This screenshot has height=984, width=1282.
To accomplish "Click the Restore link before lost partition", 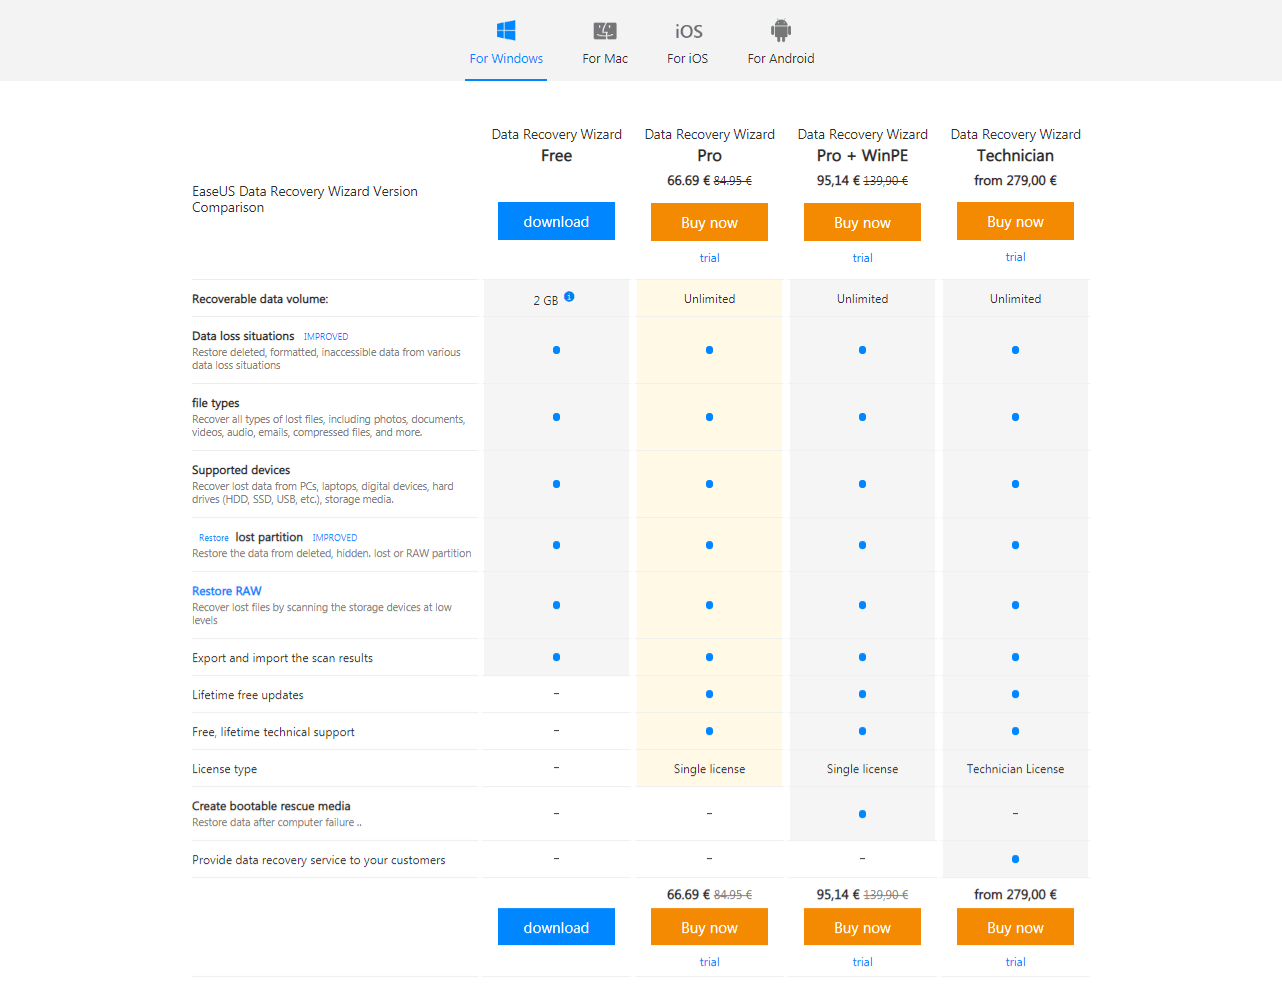I will click(214, 538).
